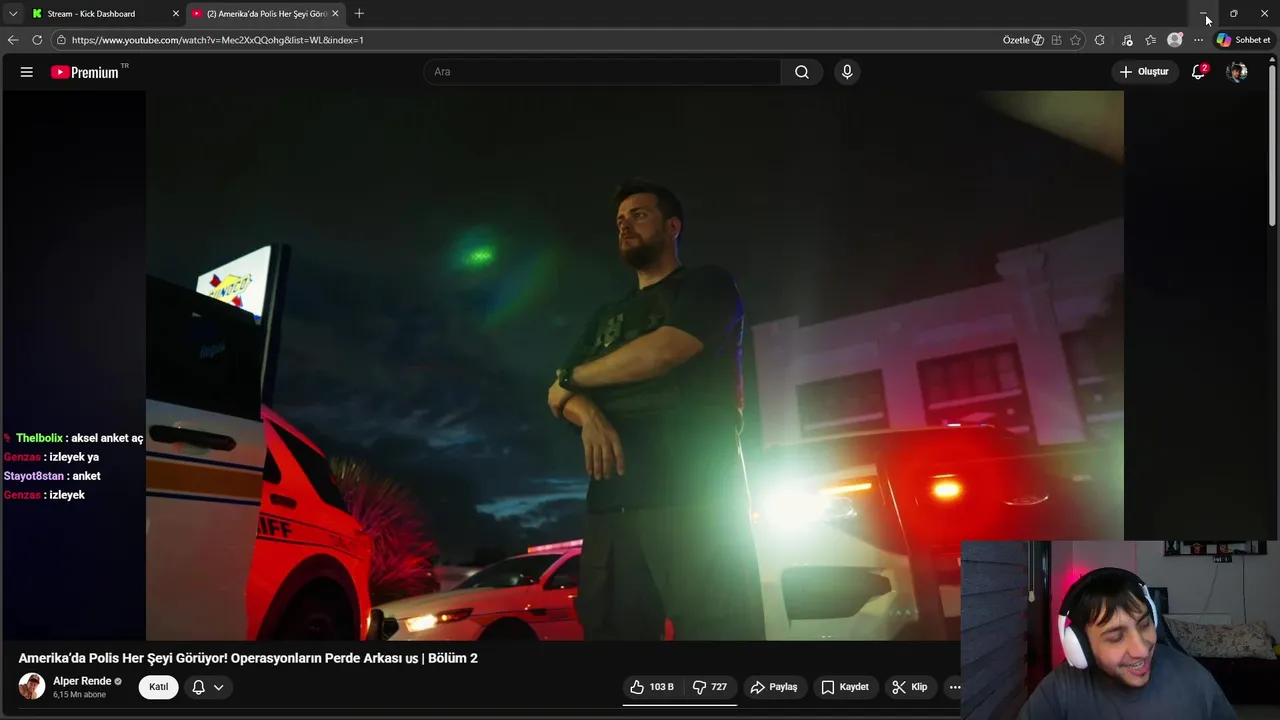Screen dimensions: 1280x720
Task: View site information lock icon
Action: [x=61, y=40]
